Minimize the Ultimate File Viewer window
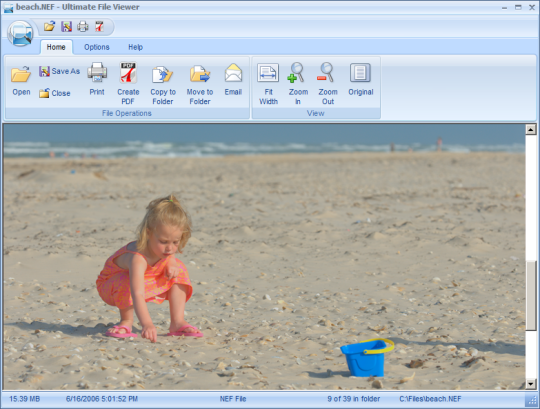 (x=505, y=8)
